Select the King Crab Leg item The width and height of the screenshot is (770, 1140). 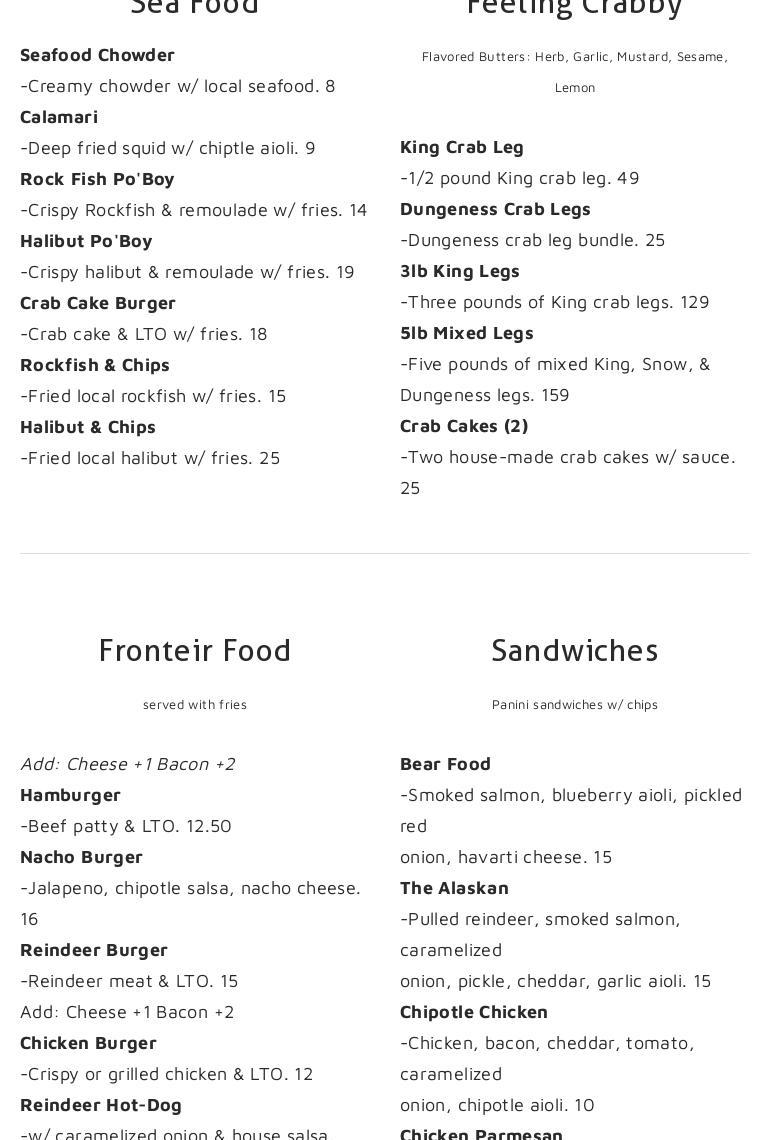click(462, 148)
